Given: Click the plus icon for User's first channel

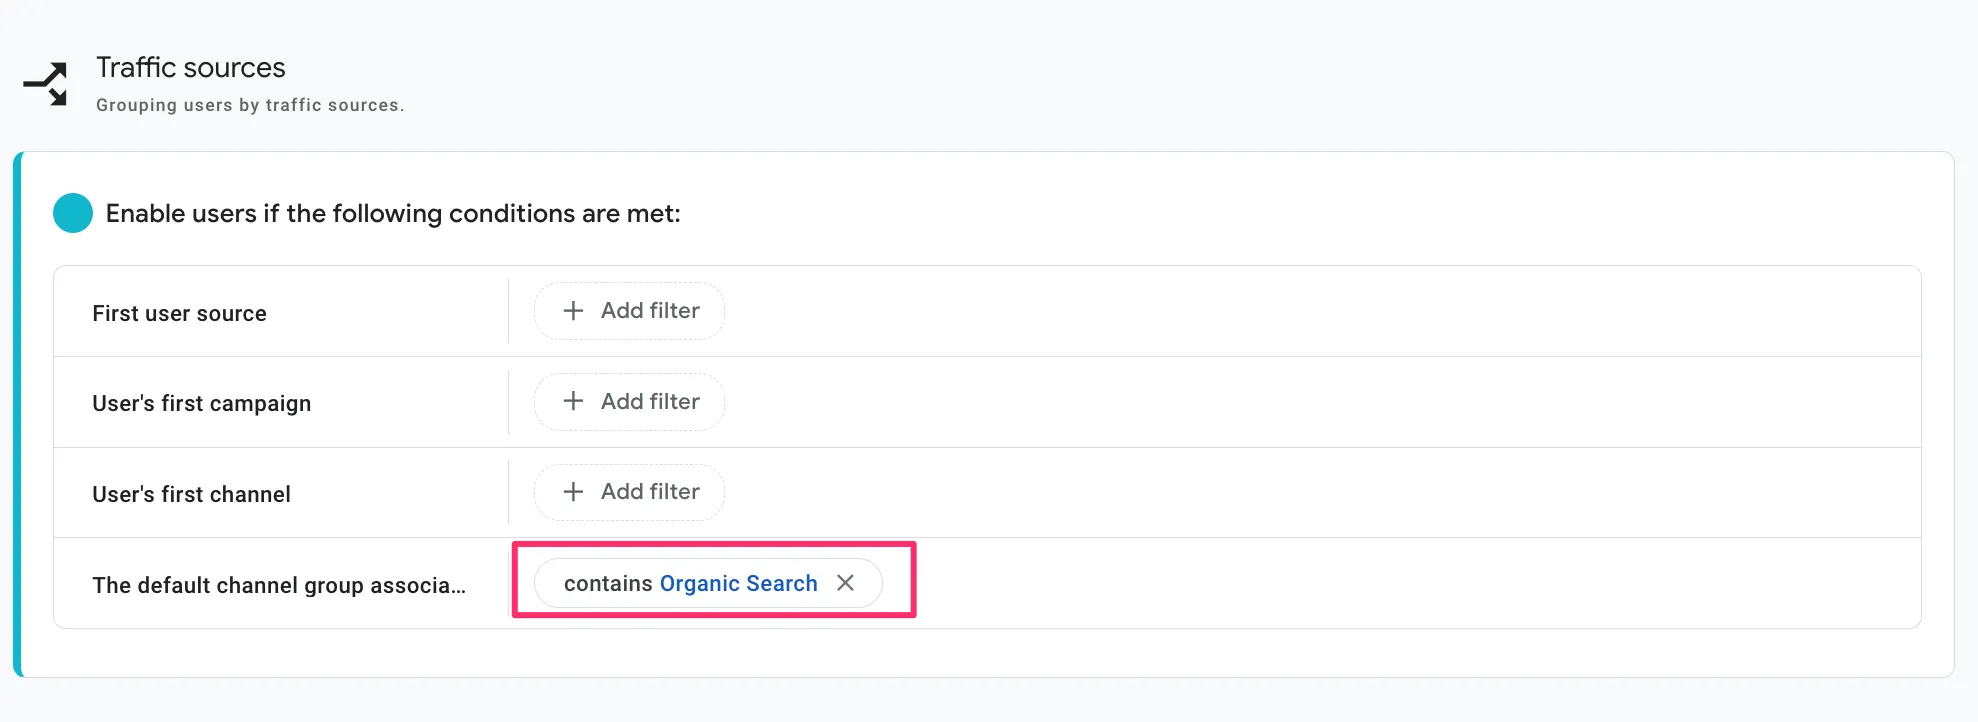Looking at the screenshot, I should click(x=573, y=492).
